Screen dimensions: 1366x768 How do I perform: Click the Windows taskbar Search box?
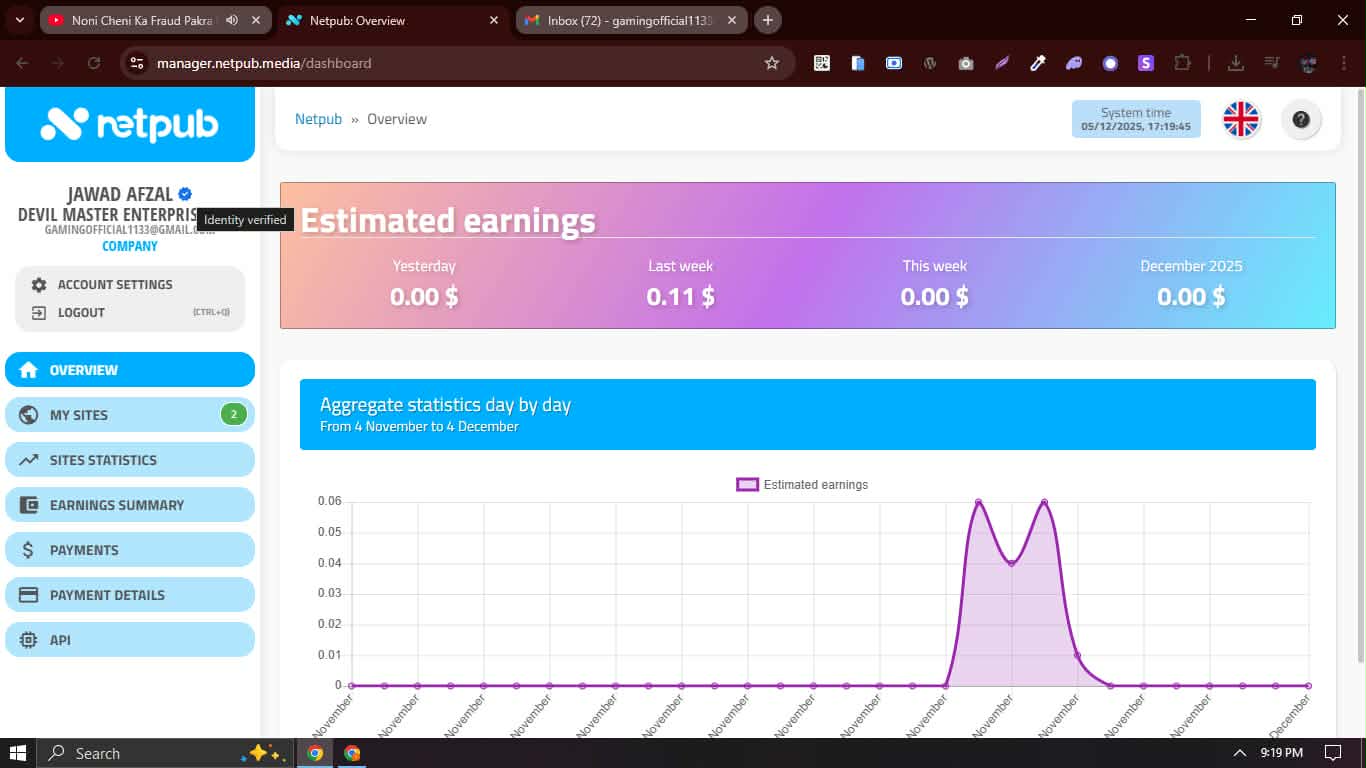coord(163,753)
